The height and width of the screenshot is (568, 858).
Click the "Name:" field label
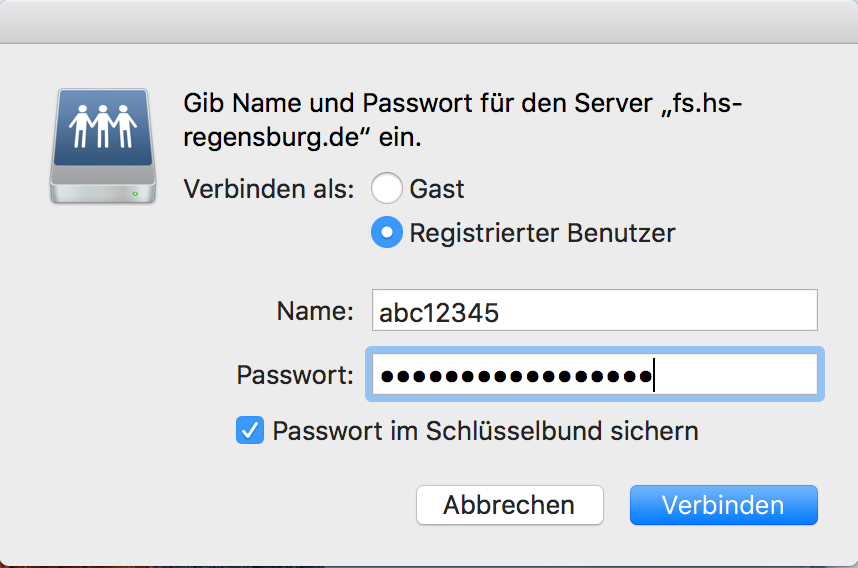tap(315, 311)
